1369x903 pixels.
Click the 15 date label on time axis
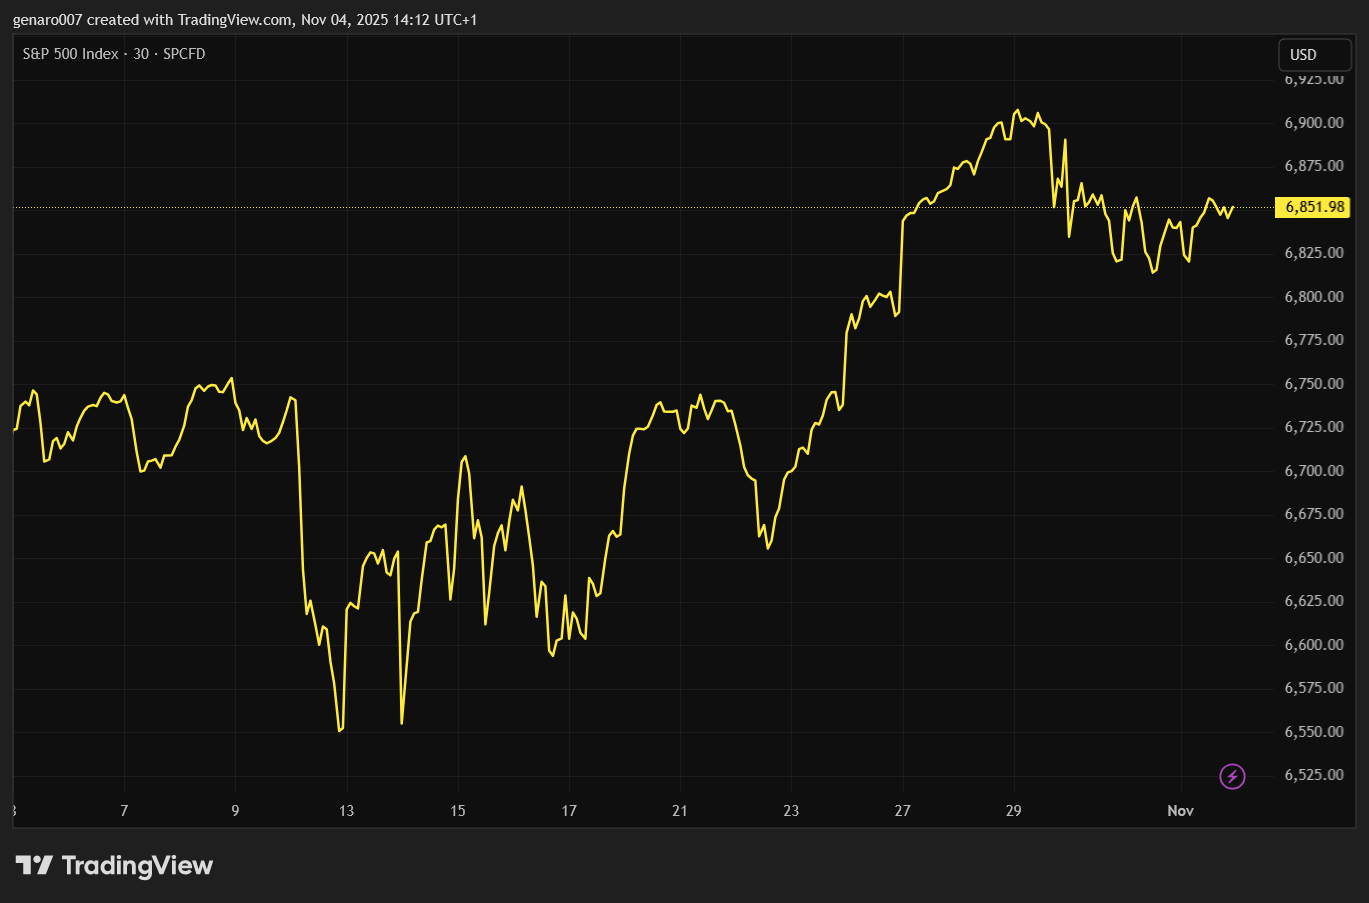tap(458, 811)
